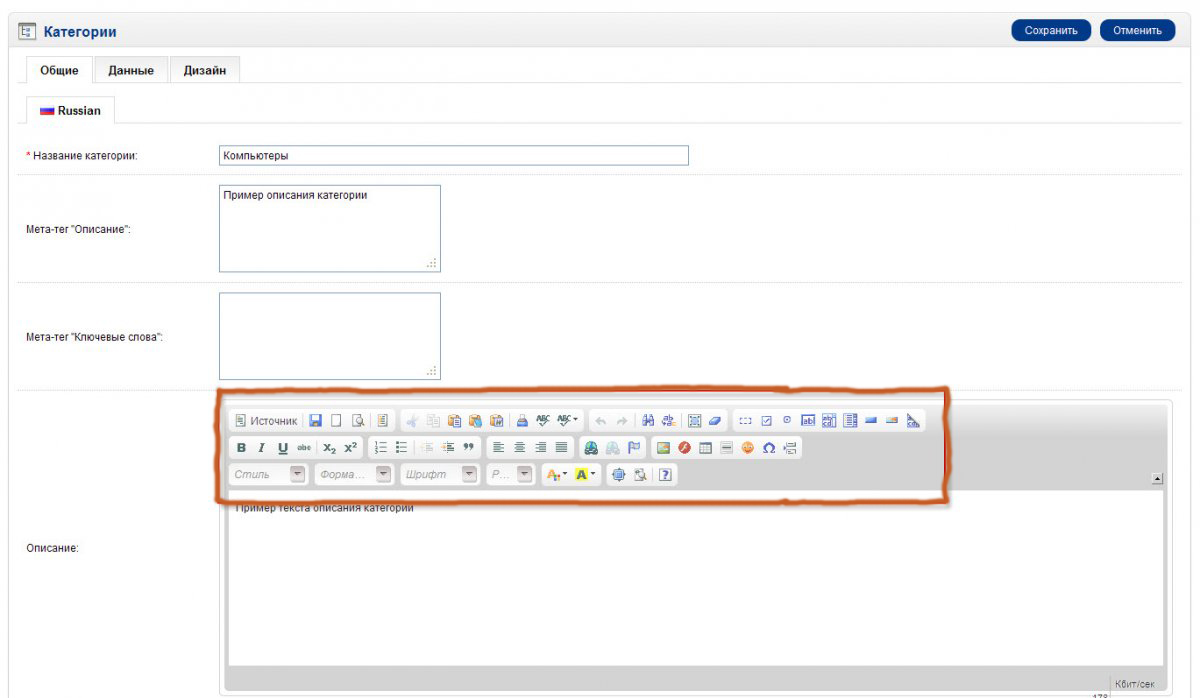Toggle bold formatting in the editor
The width and height of the screenshot is (1200, 698).
point(241,448)
